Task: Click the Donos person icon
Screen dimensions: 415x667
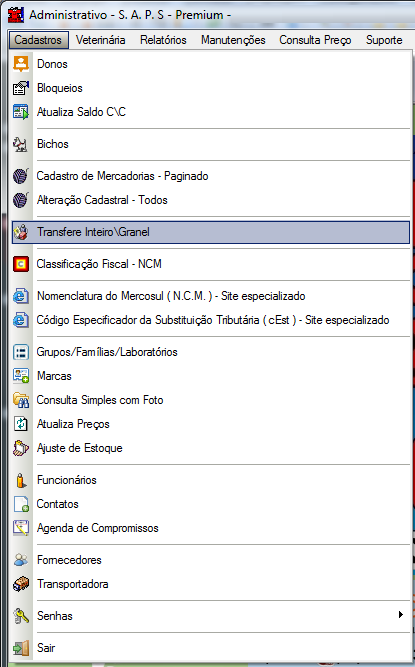Action: (x=21, y=64)
